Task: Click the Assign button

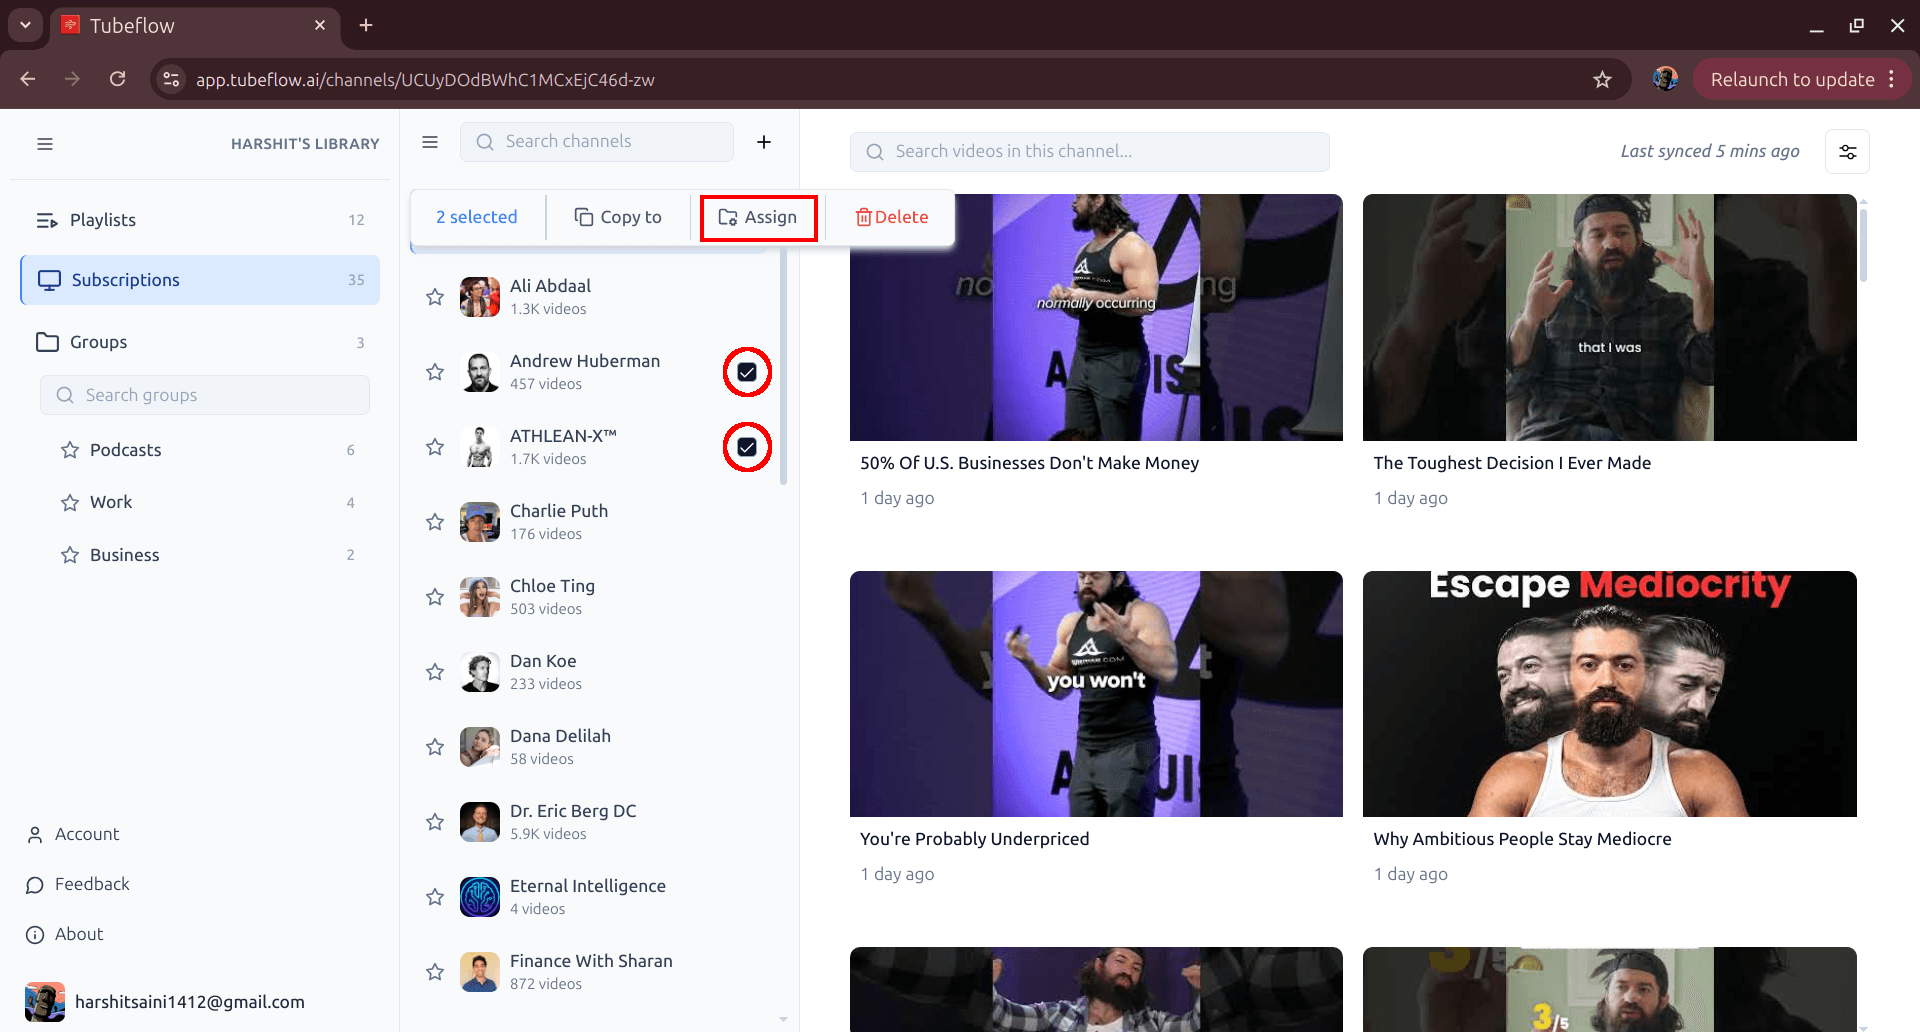Action: click(x=757, y=216)
